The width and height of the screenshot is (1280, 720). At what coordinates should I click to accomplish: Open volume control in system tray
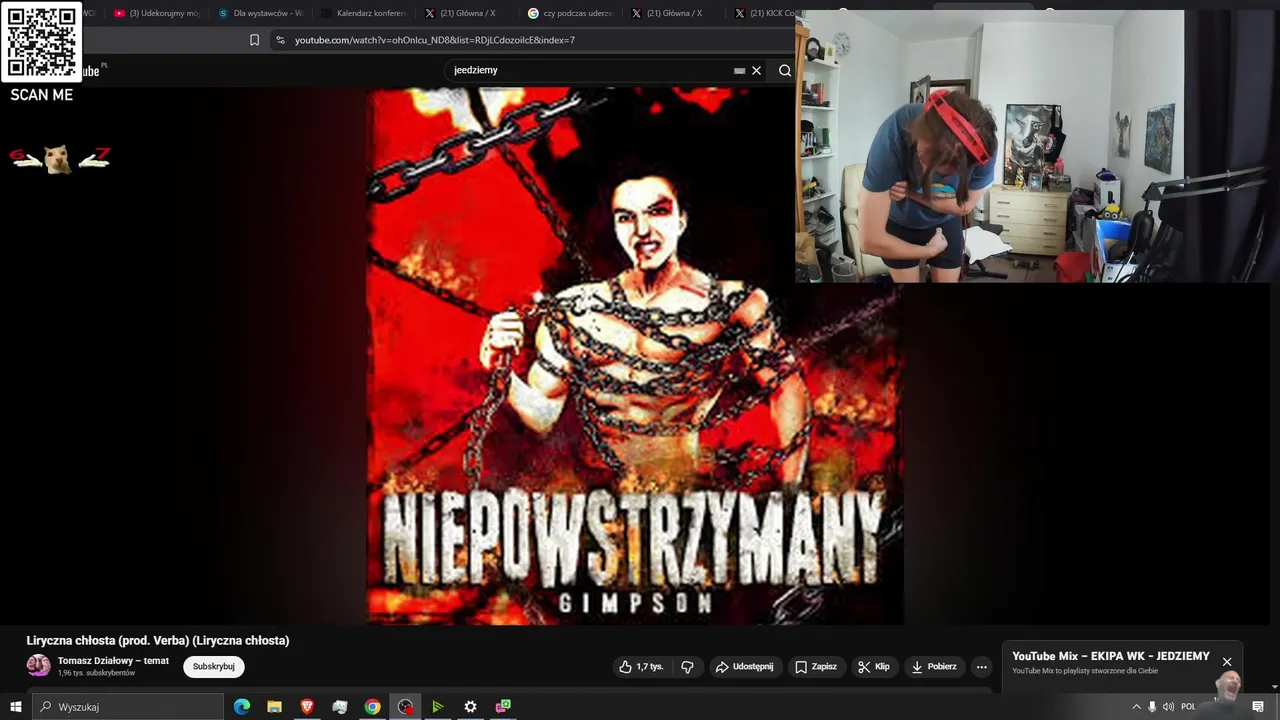point(1168,707)
